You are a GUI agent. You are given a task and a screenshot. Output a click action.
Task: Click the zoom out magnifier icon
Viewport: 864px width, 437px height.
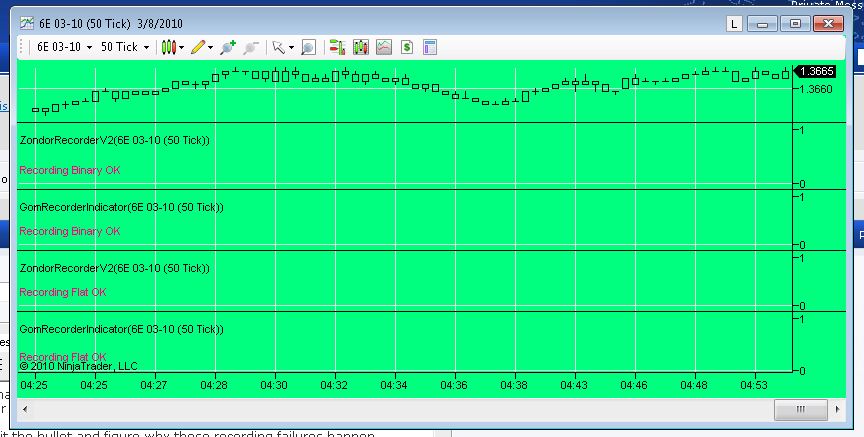[251, 47]
